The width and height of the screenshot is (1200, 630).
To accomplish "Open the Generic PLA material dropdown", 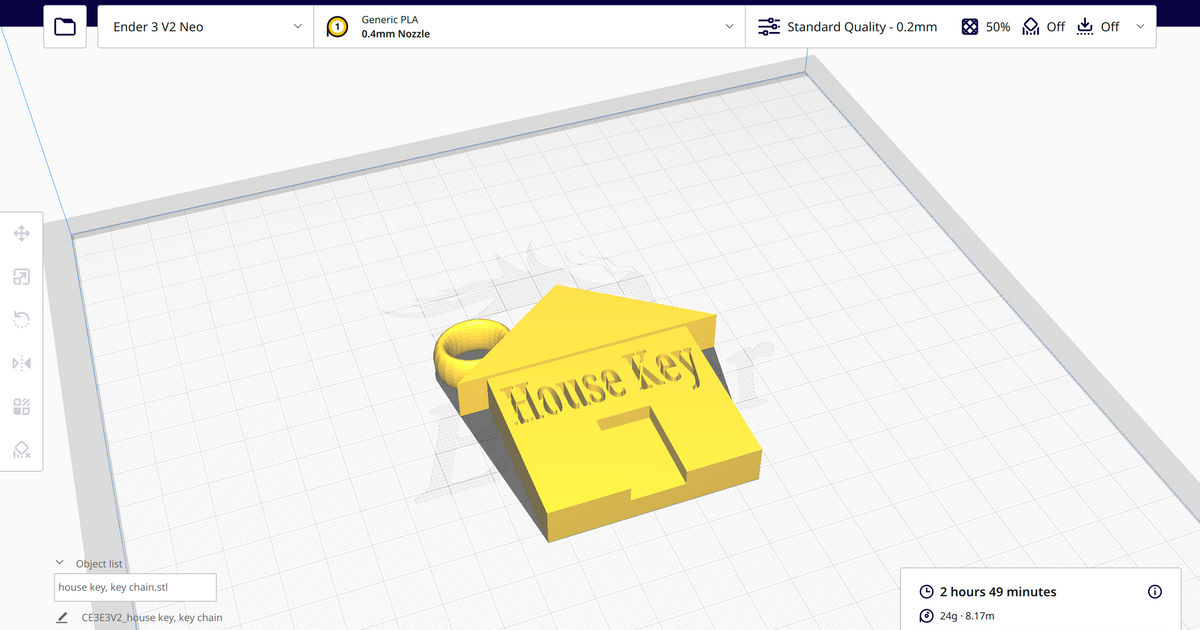I will click(x=730, y=26).
